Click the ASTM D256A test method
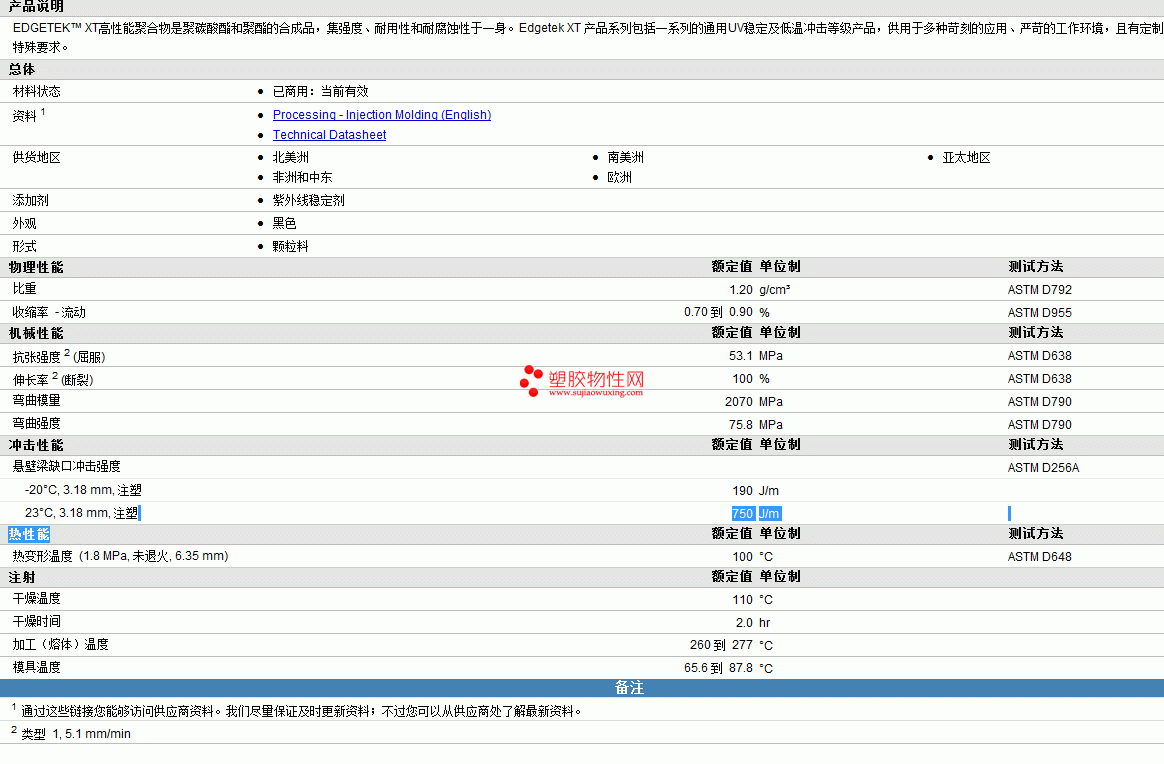Viewport: 1164px width, 764px height. (1043, 468)
